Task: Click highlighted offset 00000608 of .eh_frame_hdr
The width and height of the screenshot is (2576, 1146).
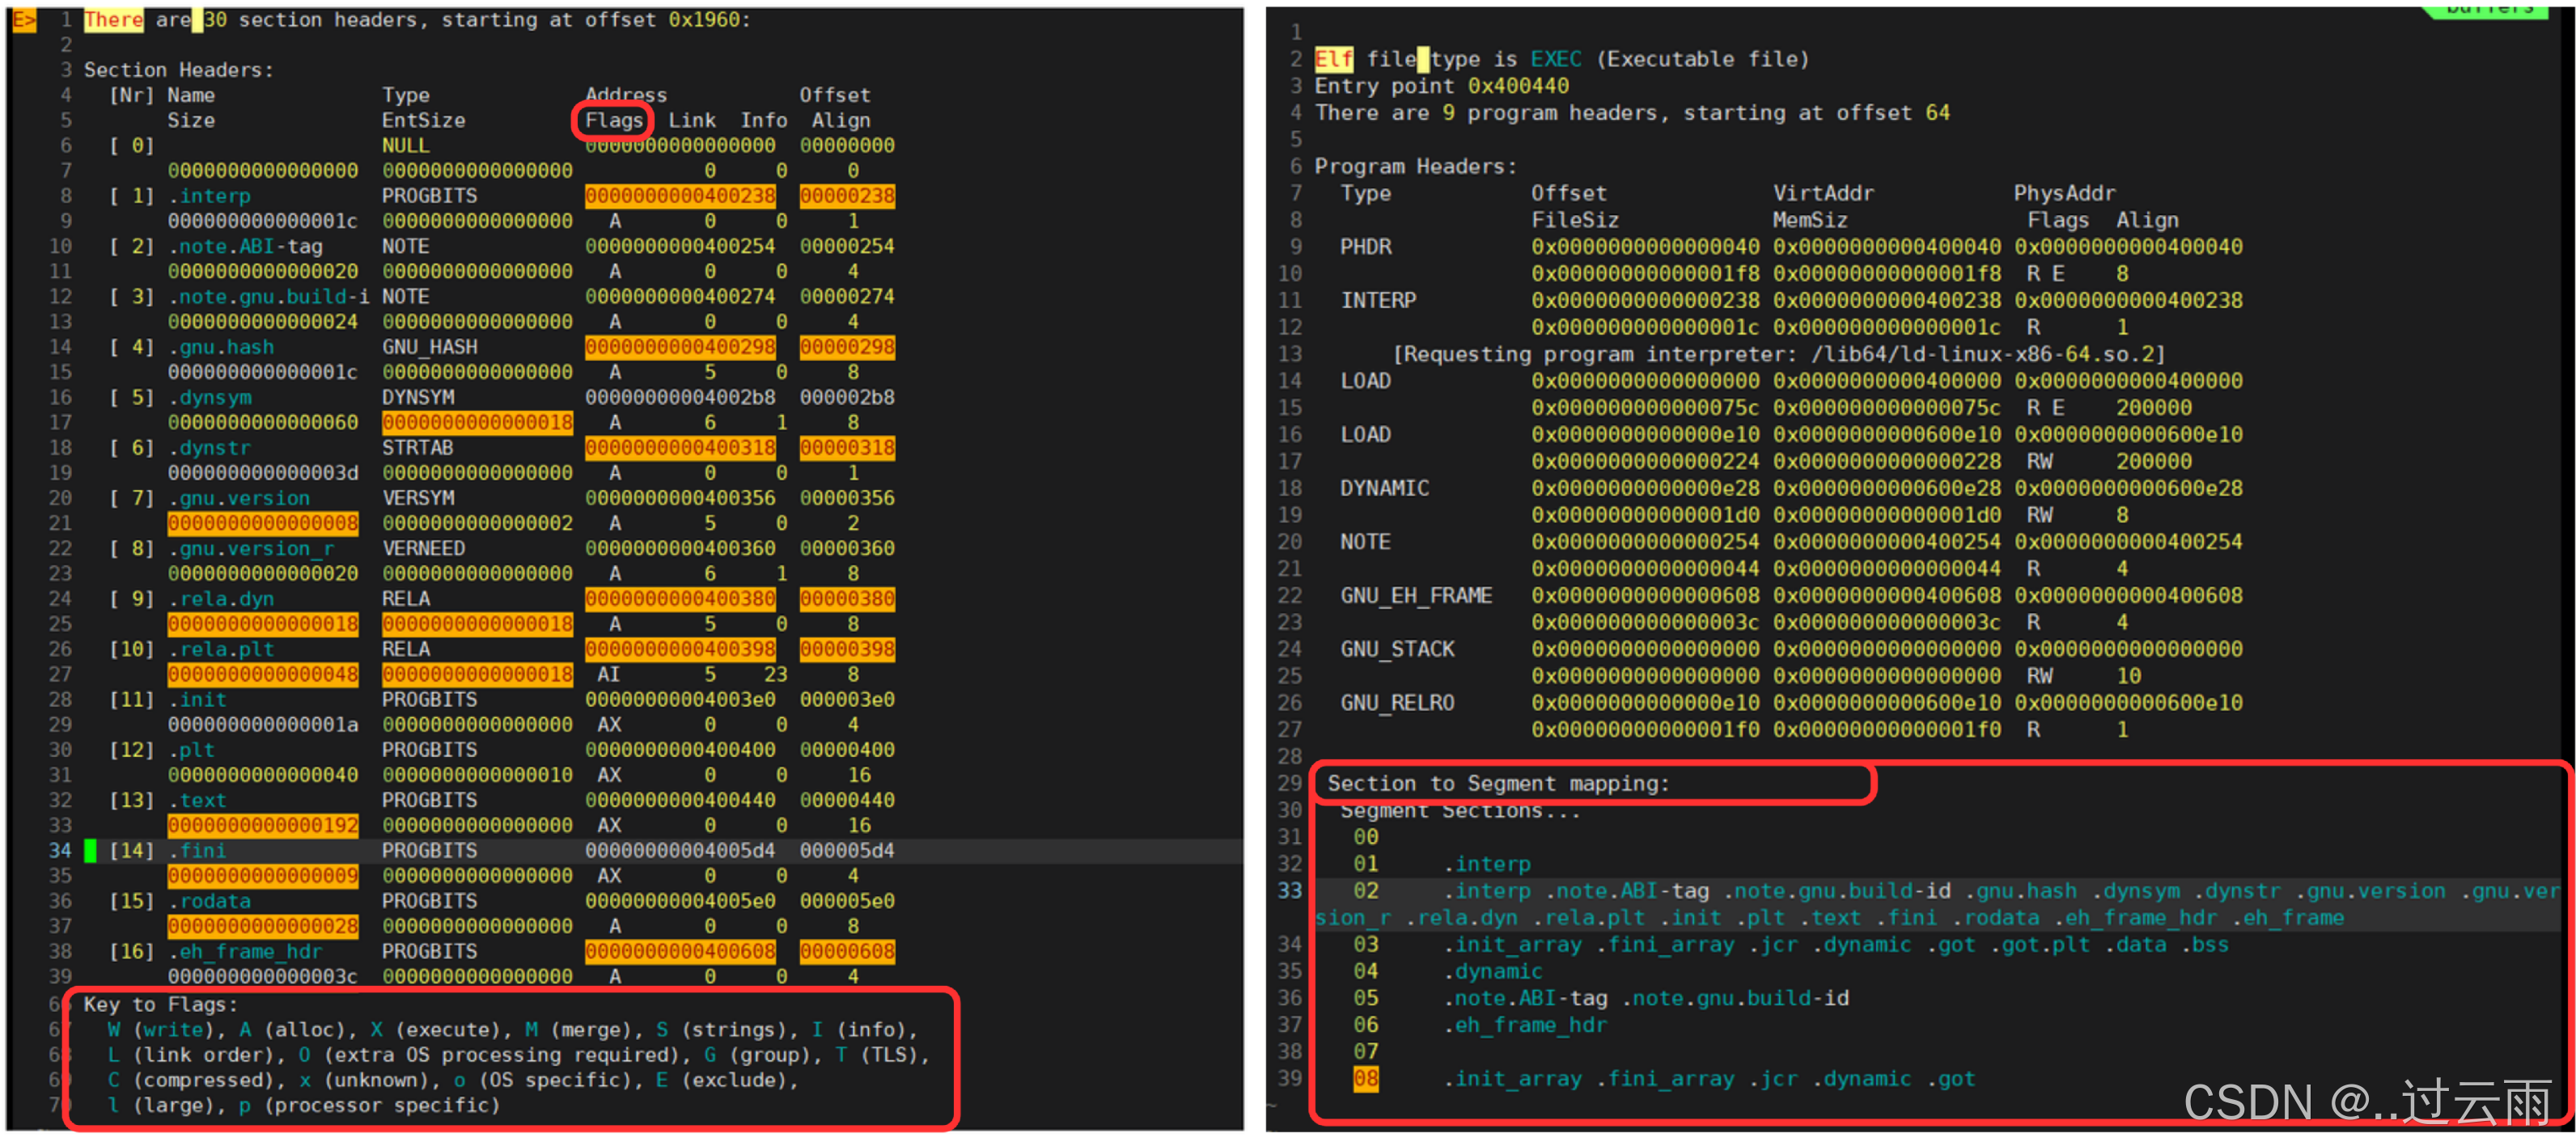Action: coord(846,951)
